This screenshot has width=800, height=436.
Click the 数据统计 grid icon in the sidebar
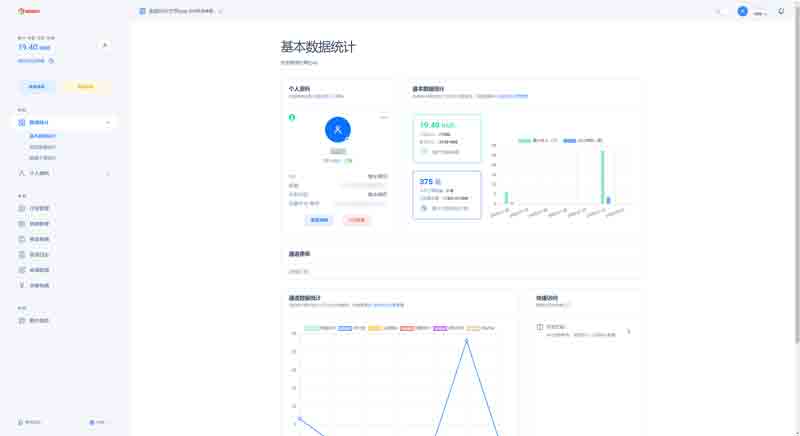(x=22, y=122)
